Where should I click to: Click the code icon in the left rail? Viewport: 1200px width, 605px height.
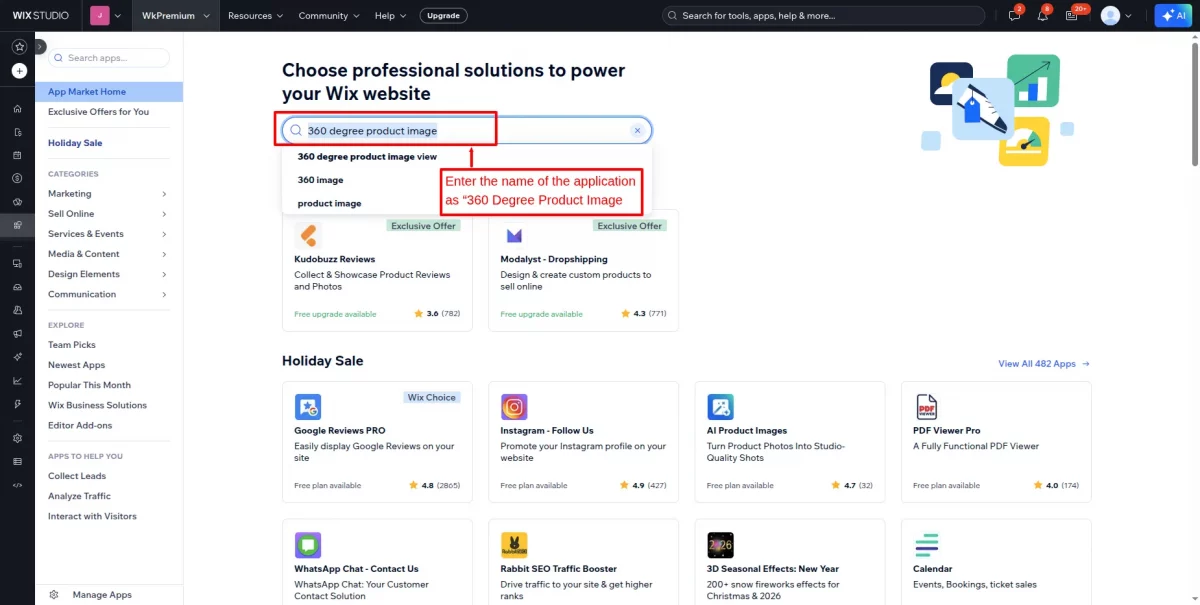18,485
